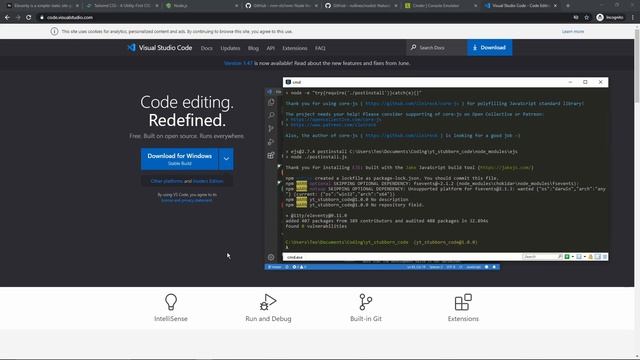This screenshot has width=640, height=360.
Task: Click the page vertical scrollbar thumb
Action: click(x=637, y=65)
